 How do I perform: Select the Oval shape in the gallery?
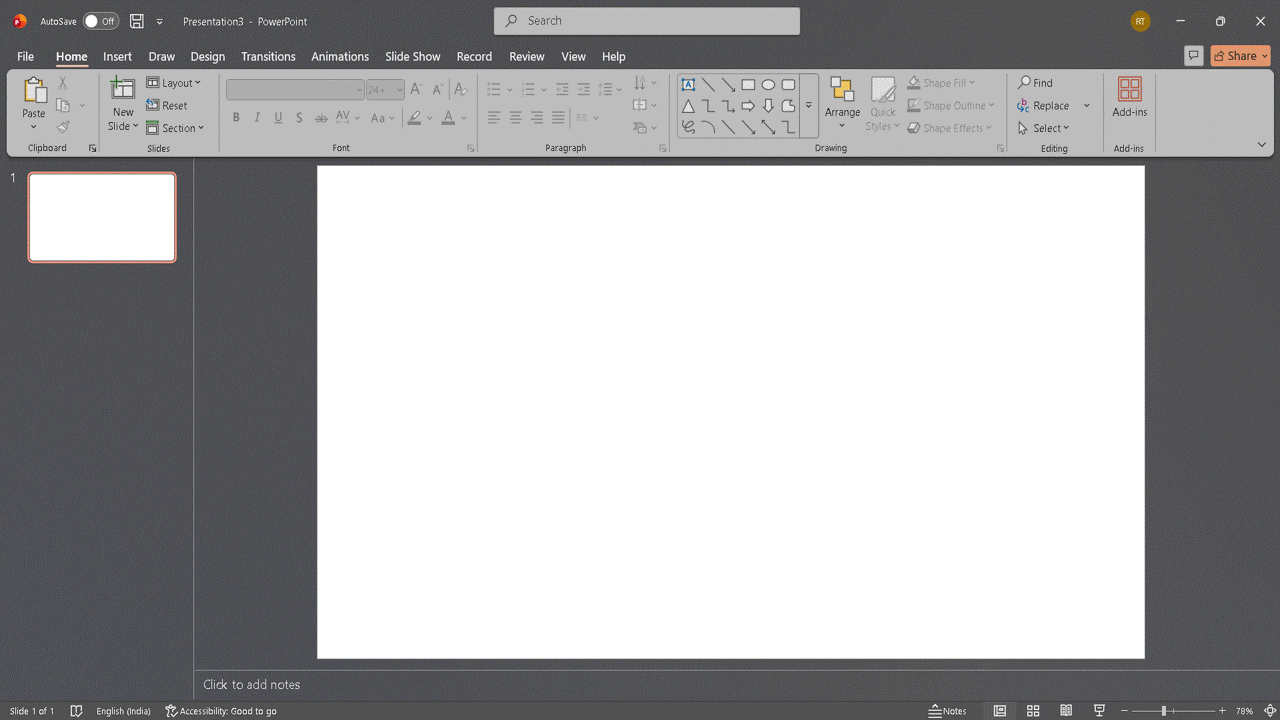pyautogui.click(x=768, y=85)
